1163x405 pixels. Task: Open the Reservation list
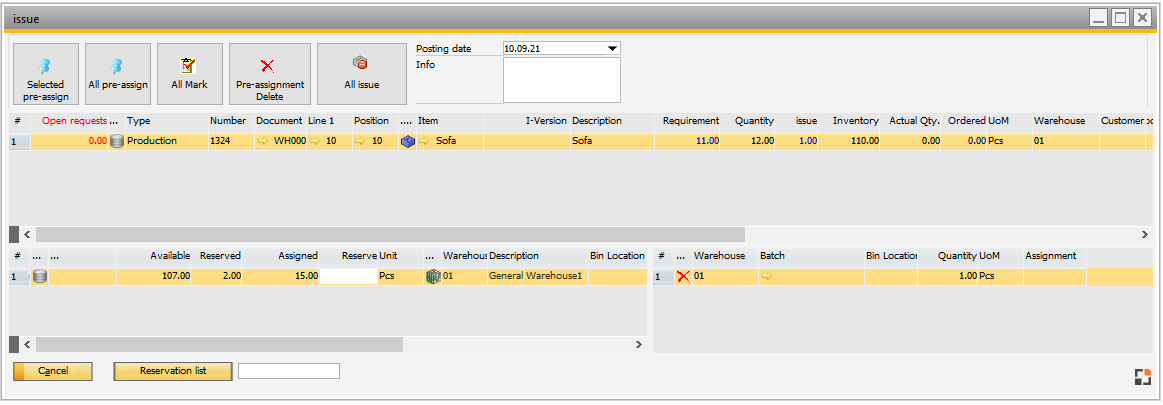pyautogui.click(x=173, y=371)
